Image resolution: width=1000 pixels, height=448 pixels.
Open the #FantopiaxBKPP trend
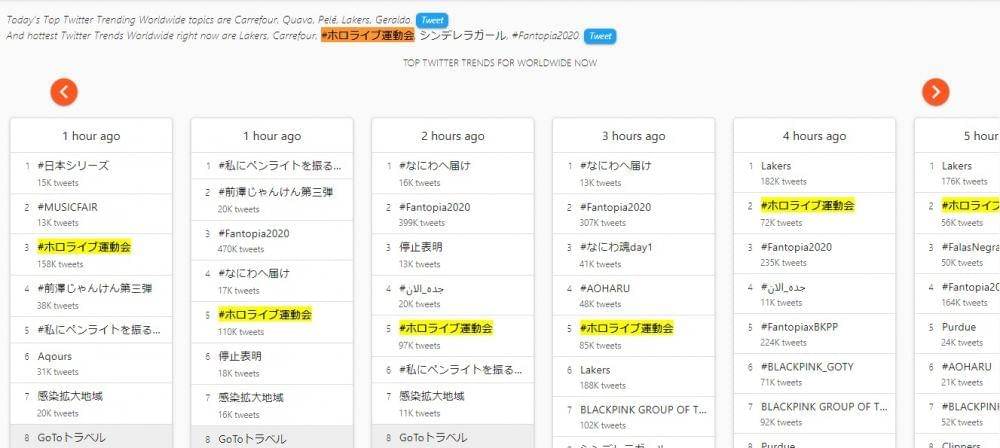click(800, 327)
